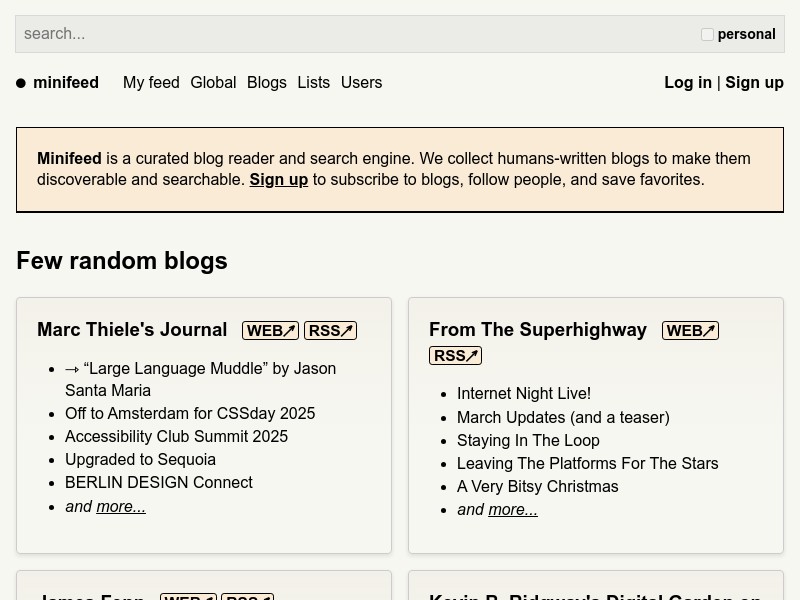
Task: Open Upgraded to Sequoia post
Action: point(140,459)
